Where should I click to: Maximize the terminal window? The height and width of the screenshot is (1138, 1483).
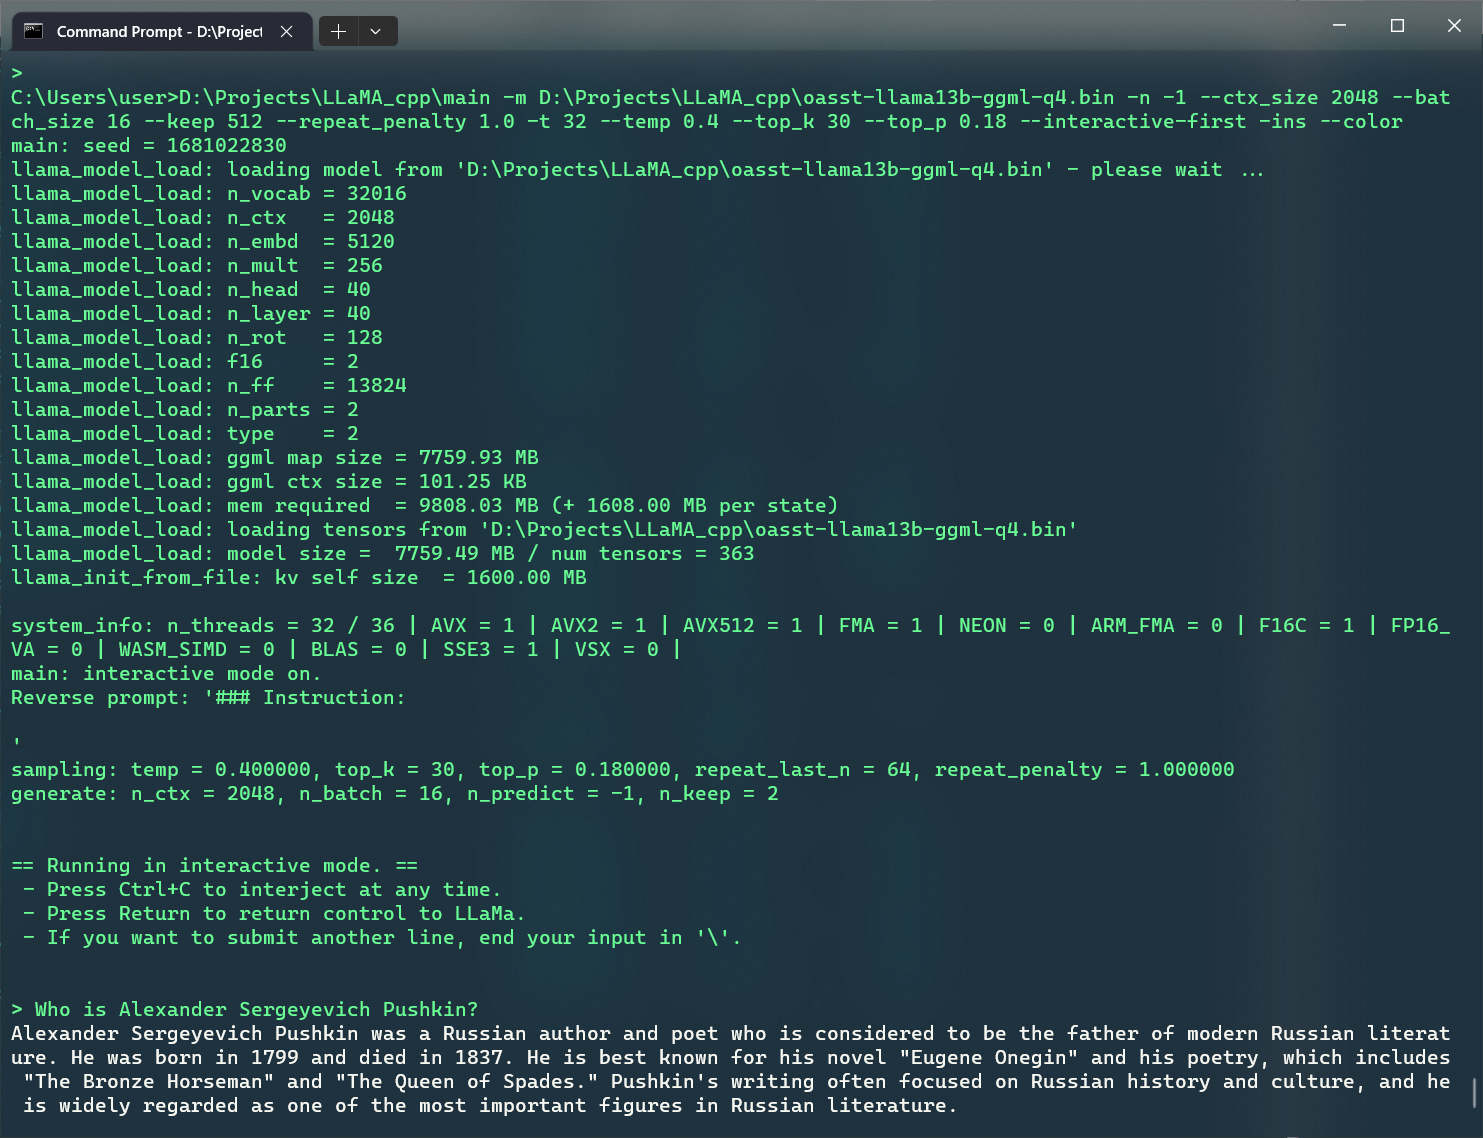tap(1397, 26)
